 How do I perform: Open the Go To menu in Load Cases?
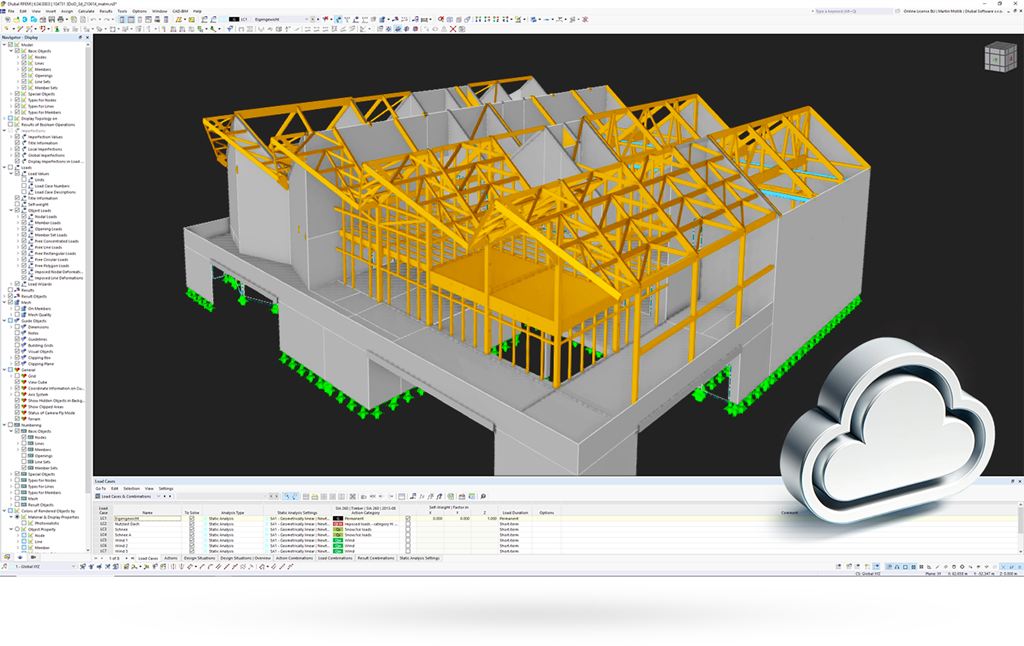[101, 489]
